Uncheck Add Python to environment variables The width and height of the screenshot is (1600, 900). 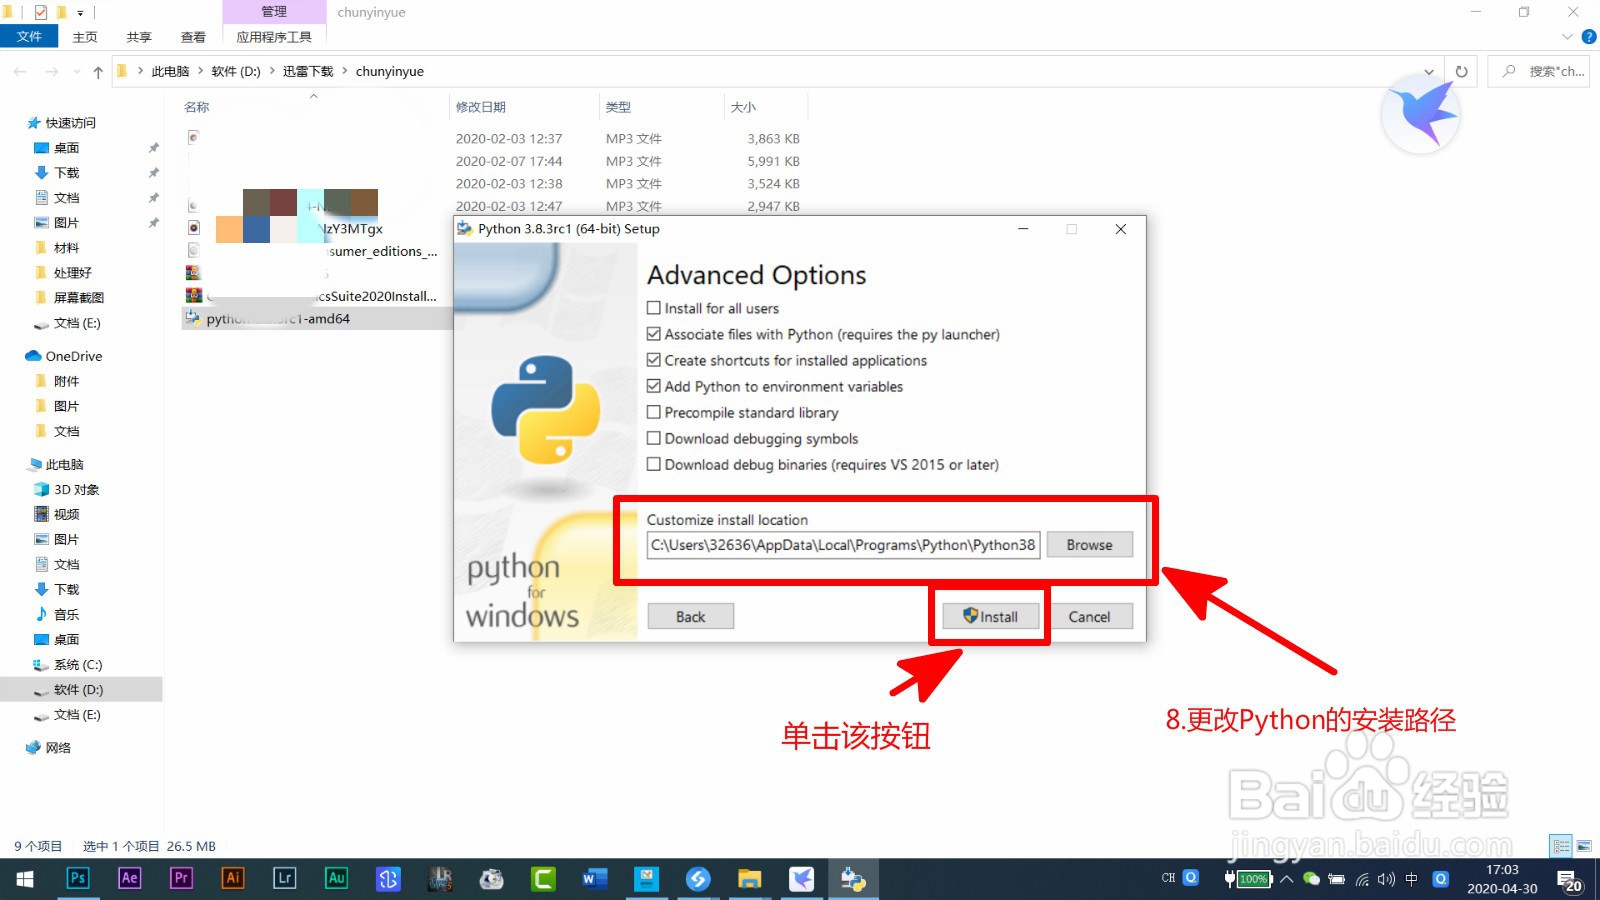tap(654, 386)
